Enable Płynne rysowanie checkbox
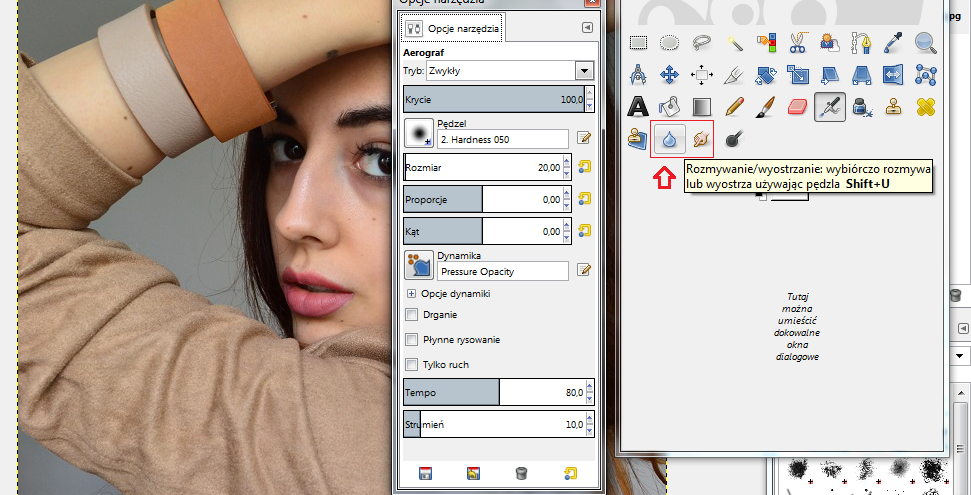971x495 pixels. [411, 339]
